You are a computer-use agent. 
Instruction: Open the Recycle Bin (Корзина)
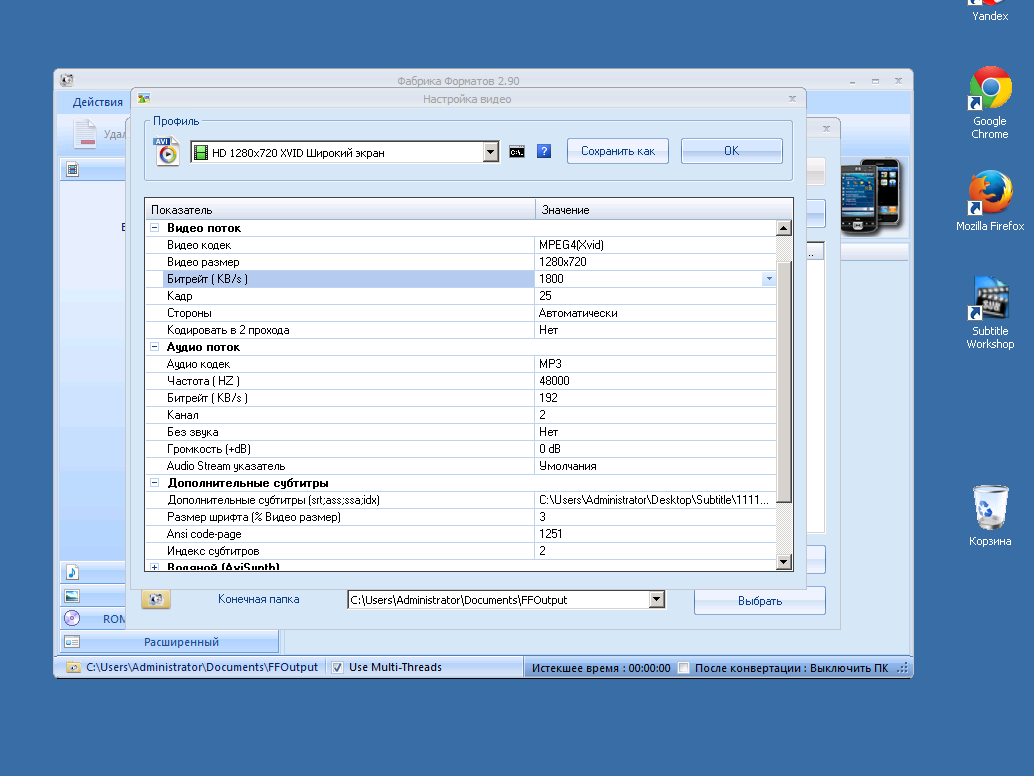(x=989, y=516)
